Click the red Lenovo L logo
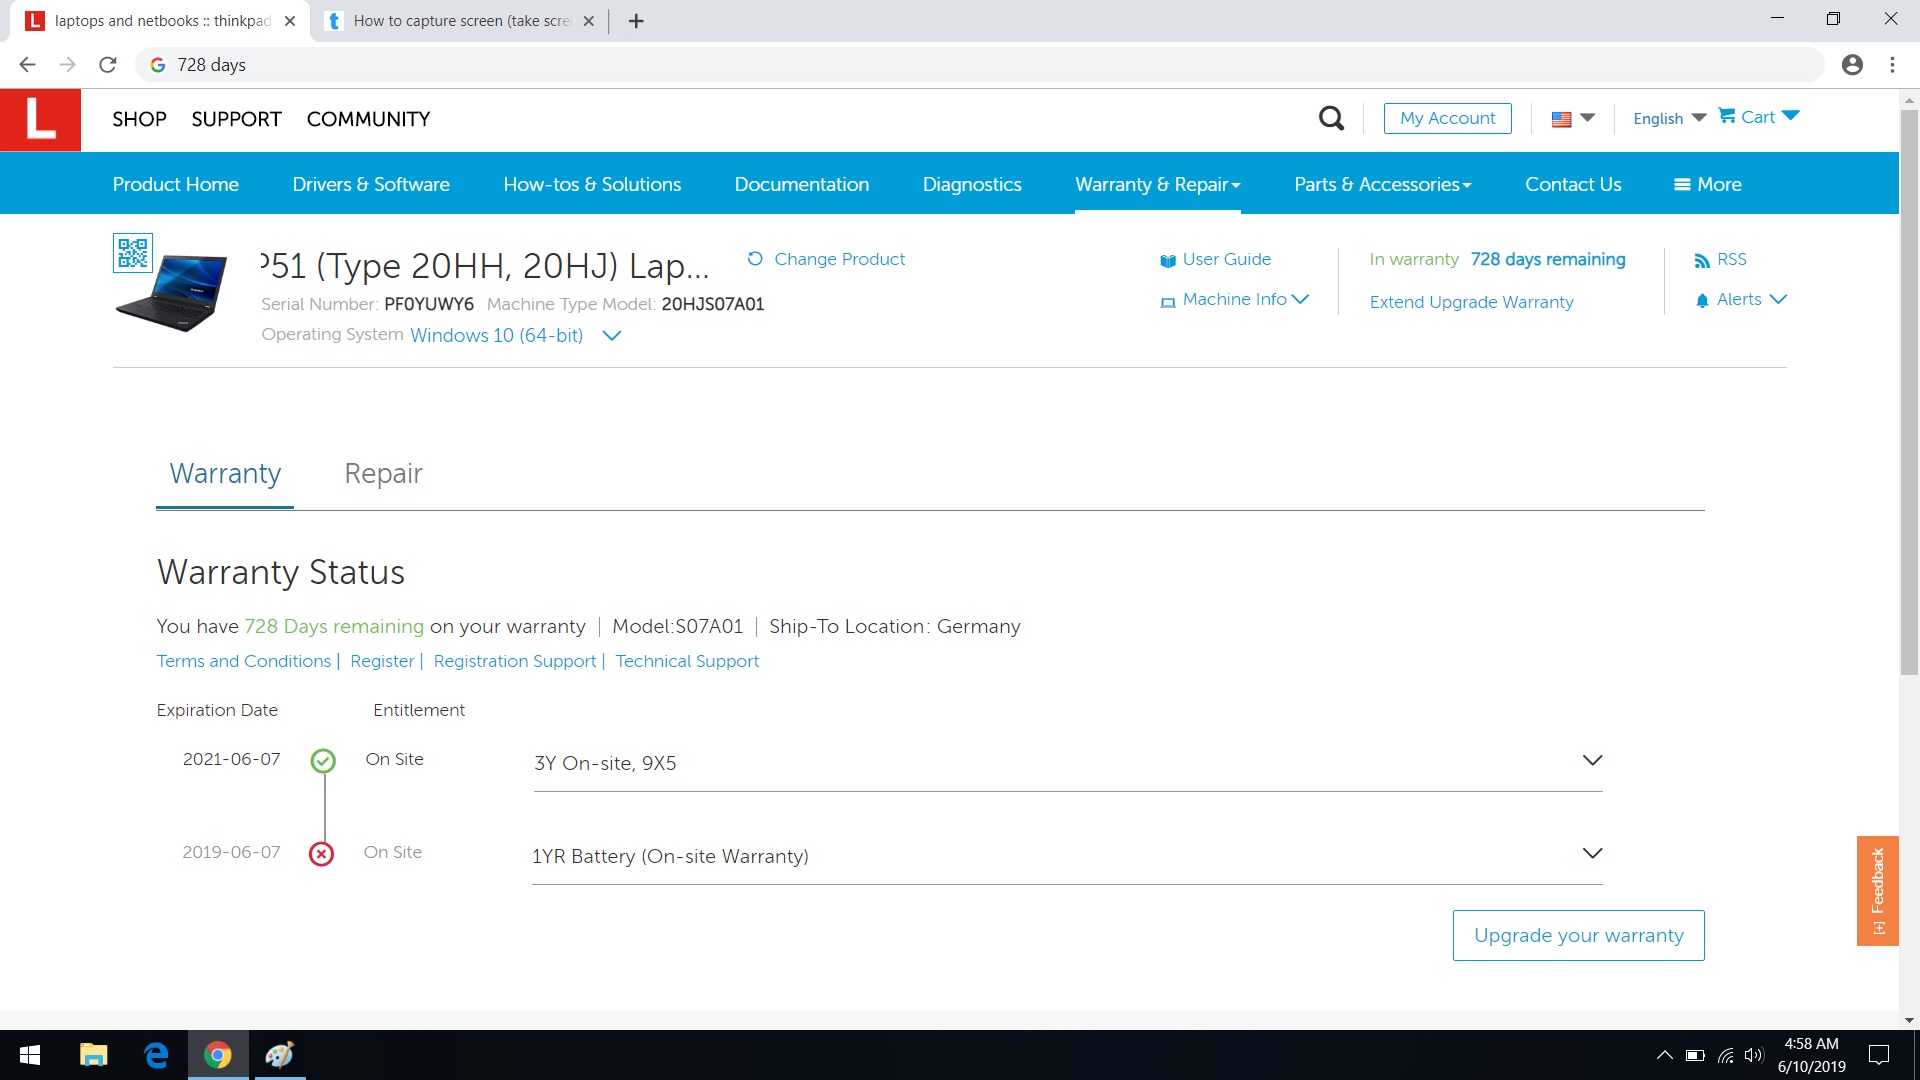This screenshot has height=1080, width=1920. pyautogui.click(x=40, y=119)
